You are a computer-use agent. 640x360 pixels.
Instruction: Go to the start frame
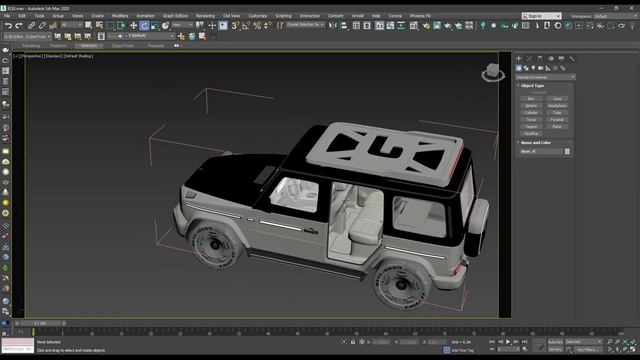click(x=492, y=342)
